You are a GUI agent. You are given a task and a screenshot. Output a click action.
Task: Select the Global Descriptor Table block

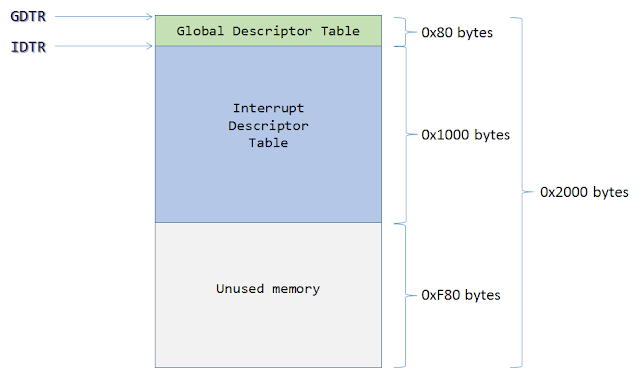(268, 31)
